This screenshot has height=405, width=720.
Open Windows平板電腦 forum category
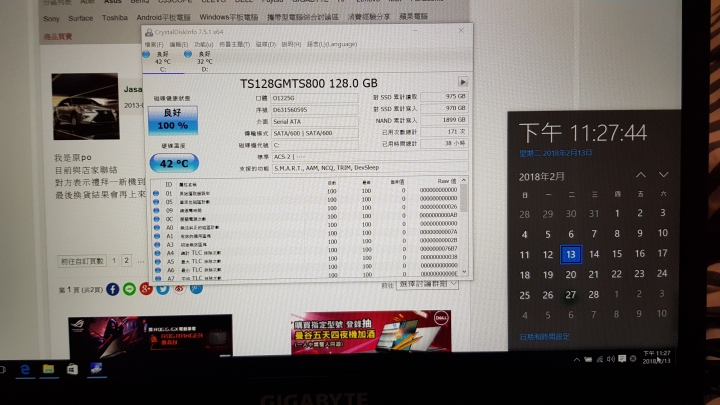pos(229,17)
